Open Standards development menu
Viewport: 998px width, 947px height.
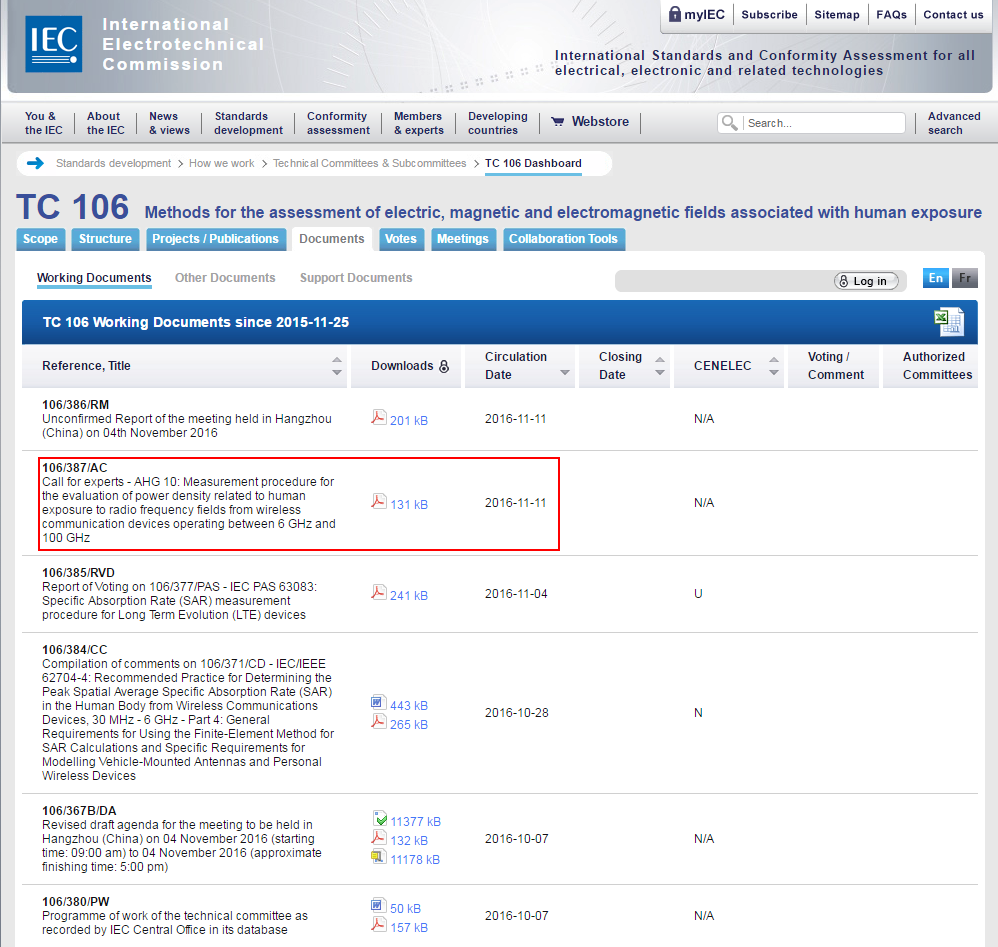pos(248,123)
